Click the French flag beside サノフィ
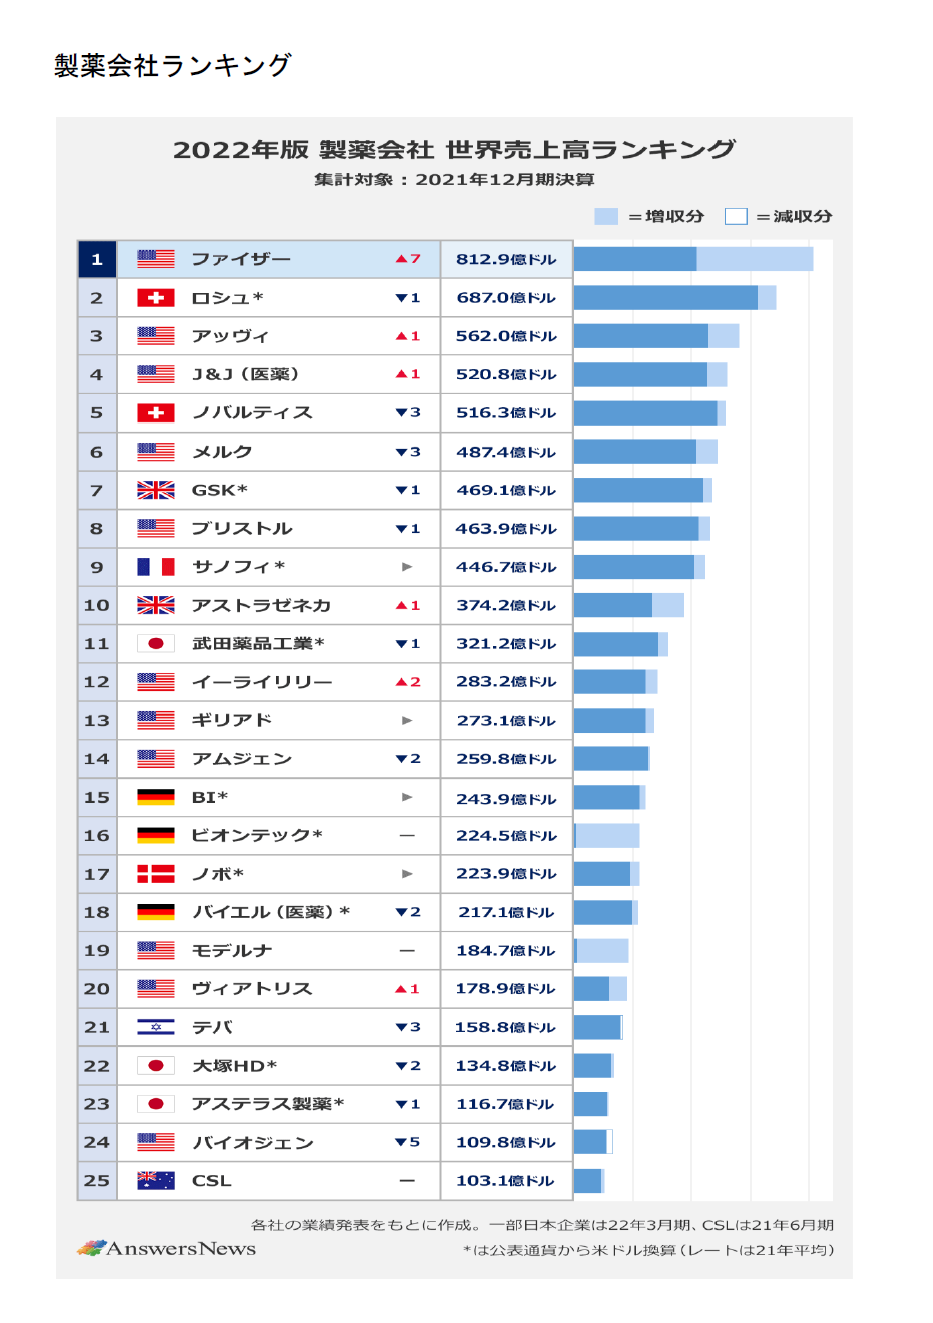Image resolution: width=933 pixels, height=1323 pixels. (x=156, y=567)
